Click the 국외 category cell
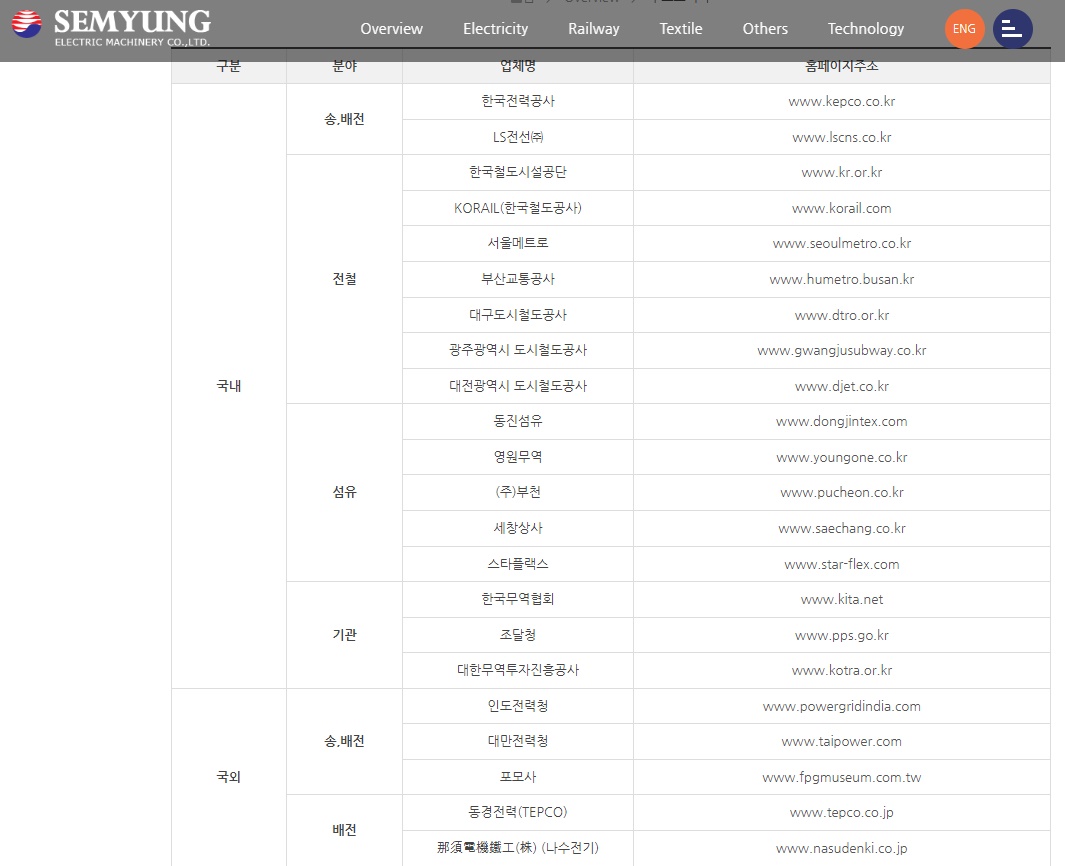The image size is (1065, 866). pos(229,777)
